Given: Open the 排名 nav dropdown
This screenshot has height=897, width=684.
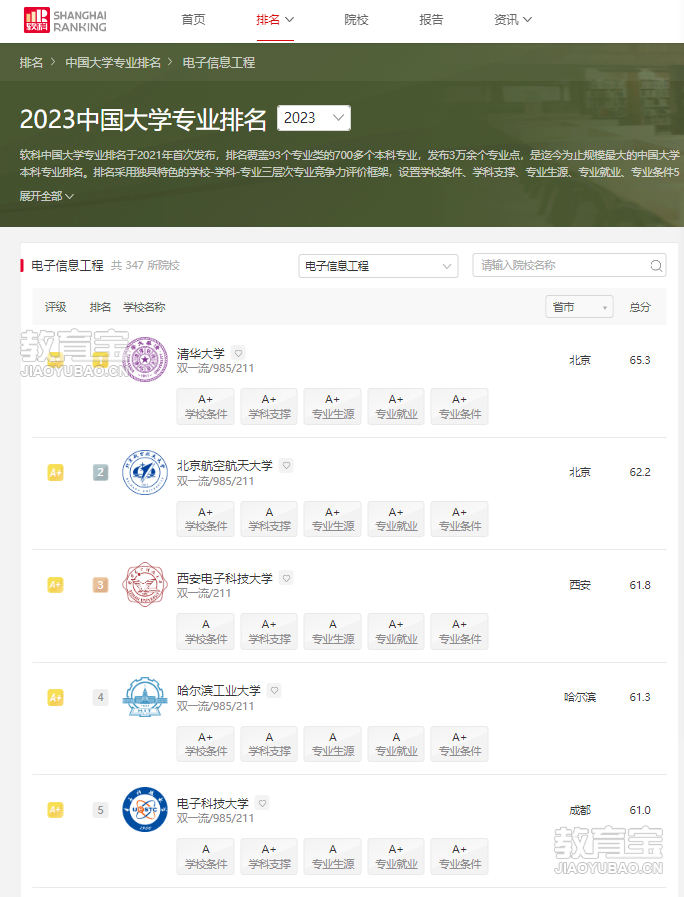Looking at the screenshot, I should coord(275,20).
